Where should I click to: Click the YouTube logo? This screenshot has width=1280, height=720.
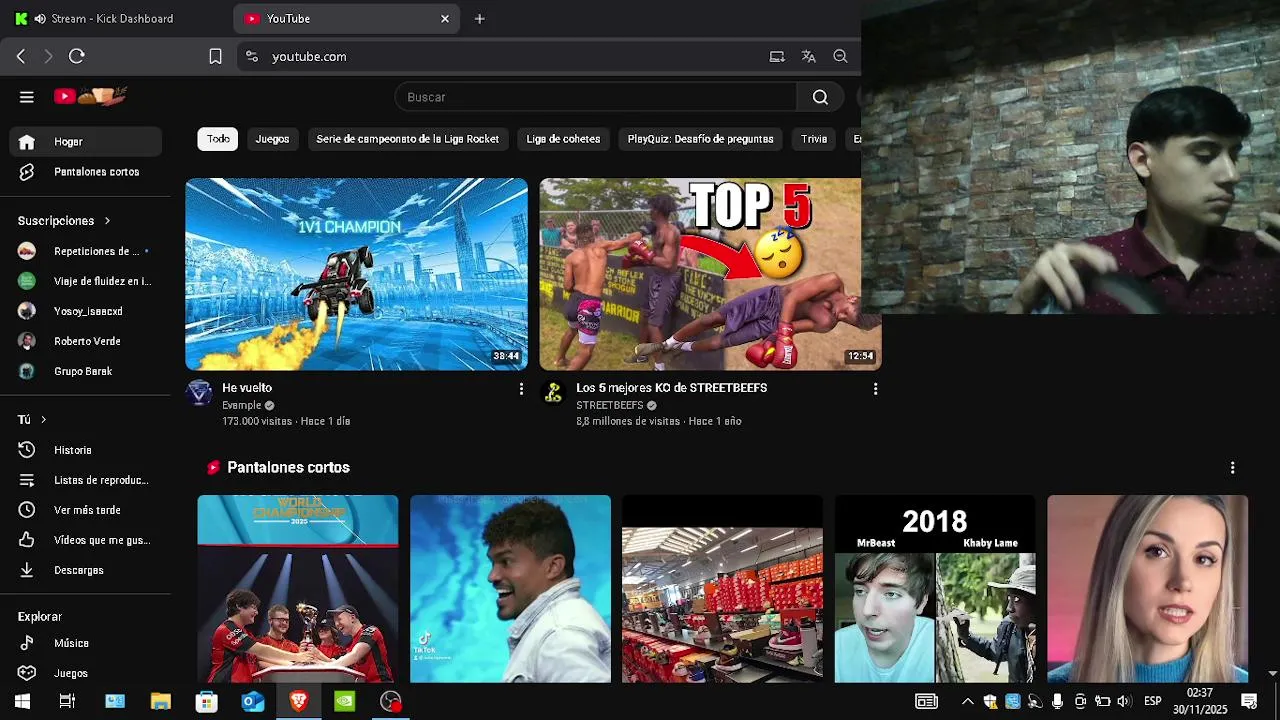click(90, 96)
